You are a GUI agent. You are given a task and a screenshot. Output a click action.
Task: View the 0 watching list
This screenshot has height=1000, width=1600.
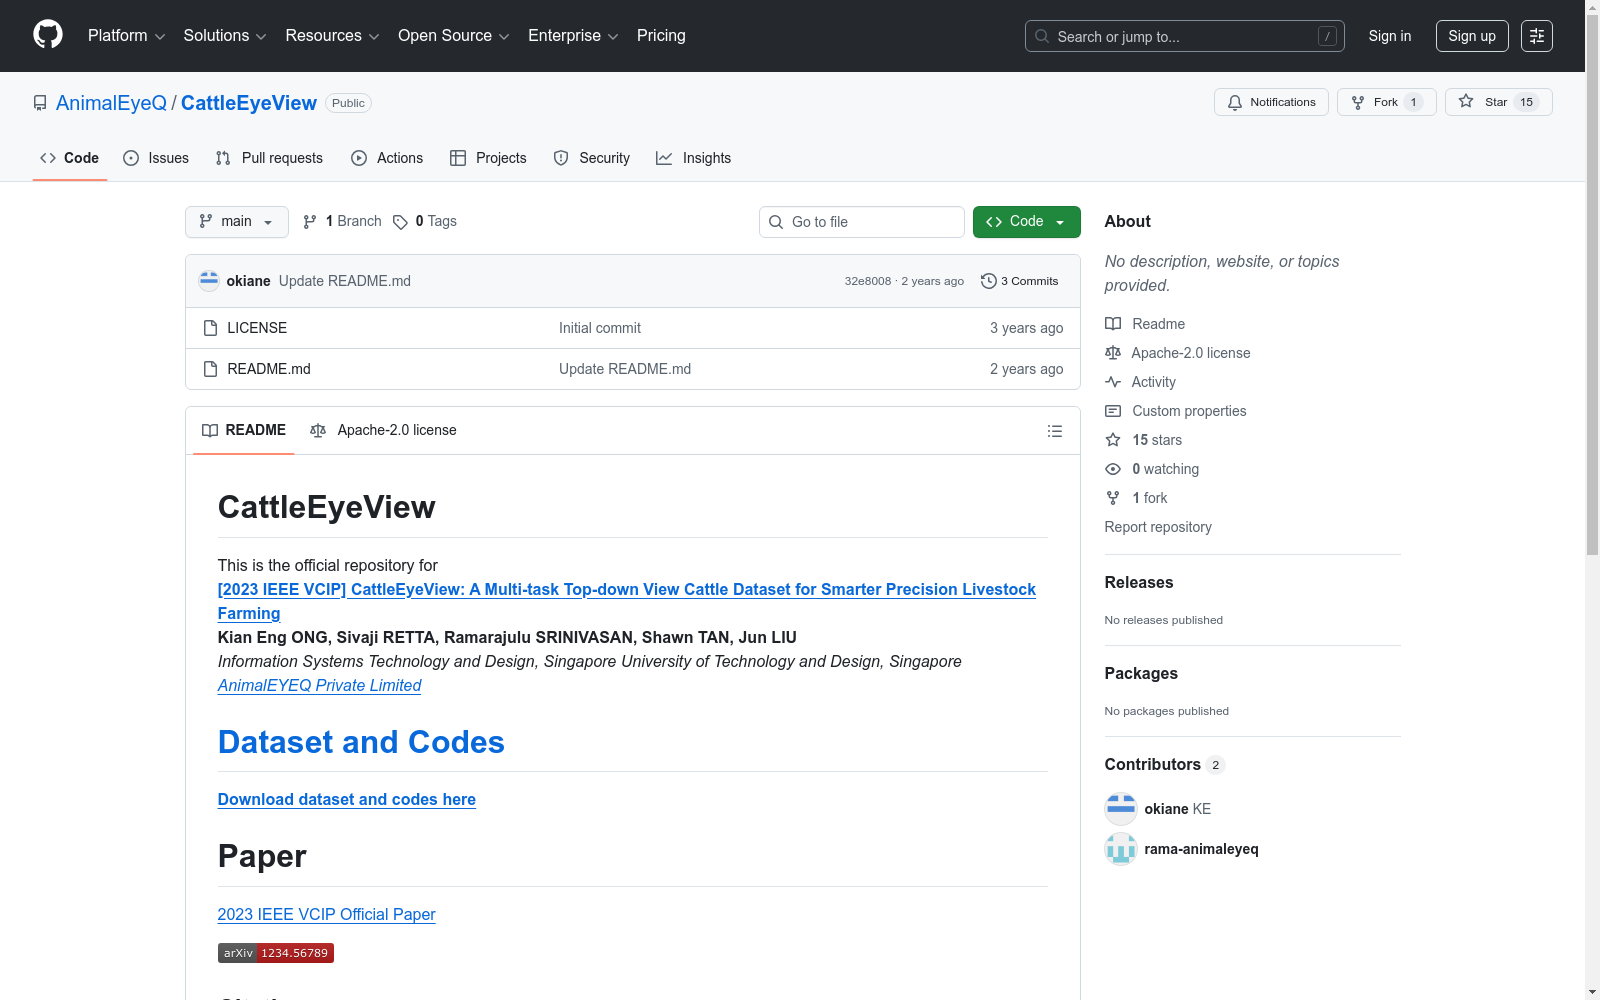1152,469
